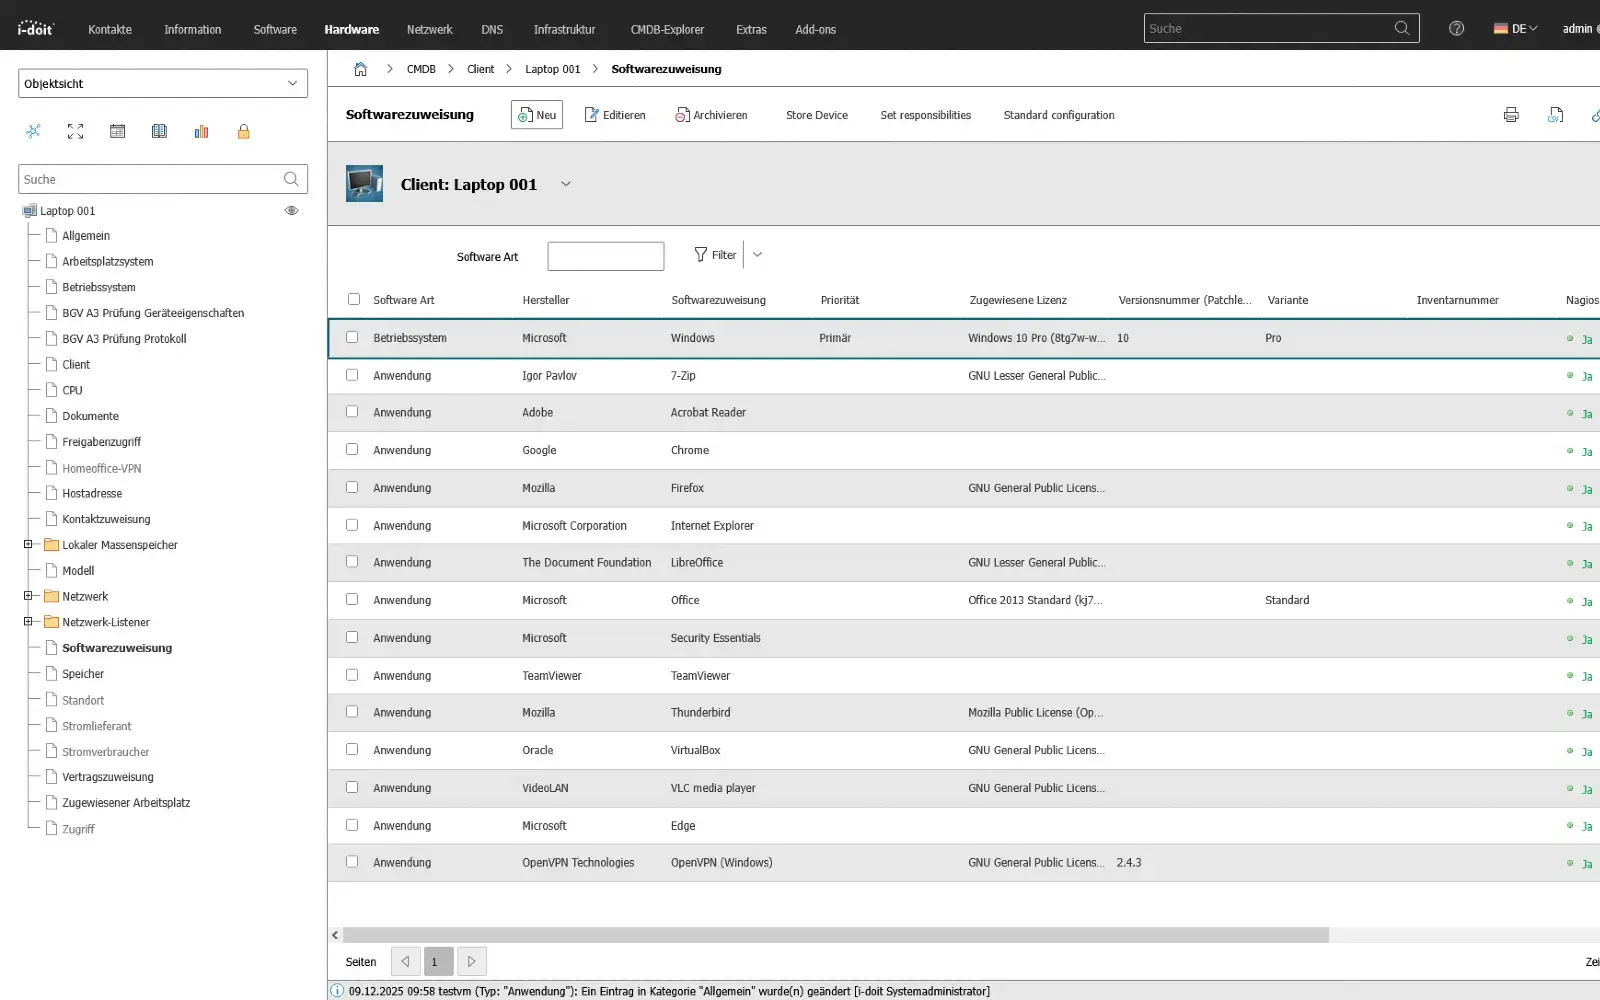
Task: Toggle the header checkbox selecting all rows
Action: click(x=353, y=299)
